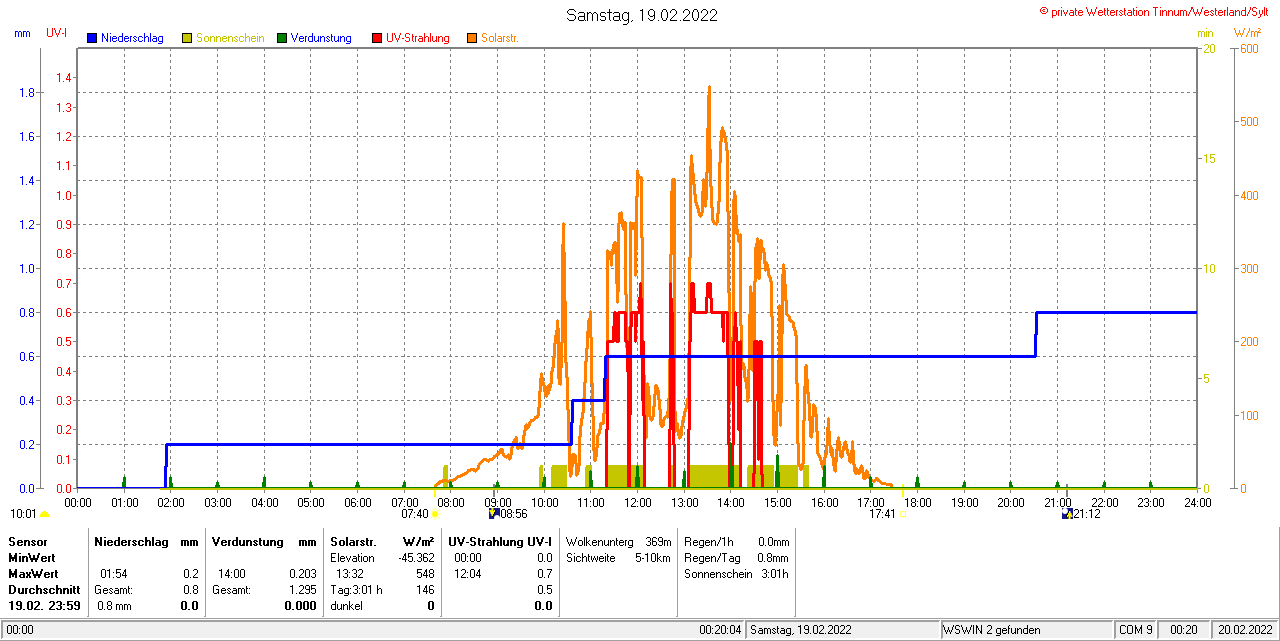Click the Niederschlag max time 01:54
Screen dimensions: 1280x641
coord(114,574)
